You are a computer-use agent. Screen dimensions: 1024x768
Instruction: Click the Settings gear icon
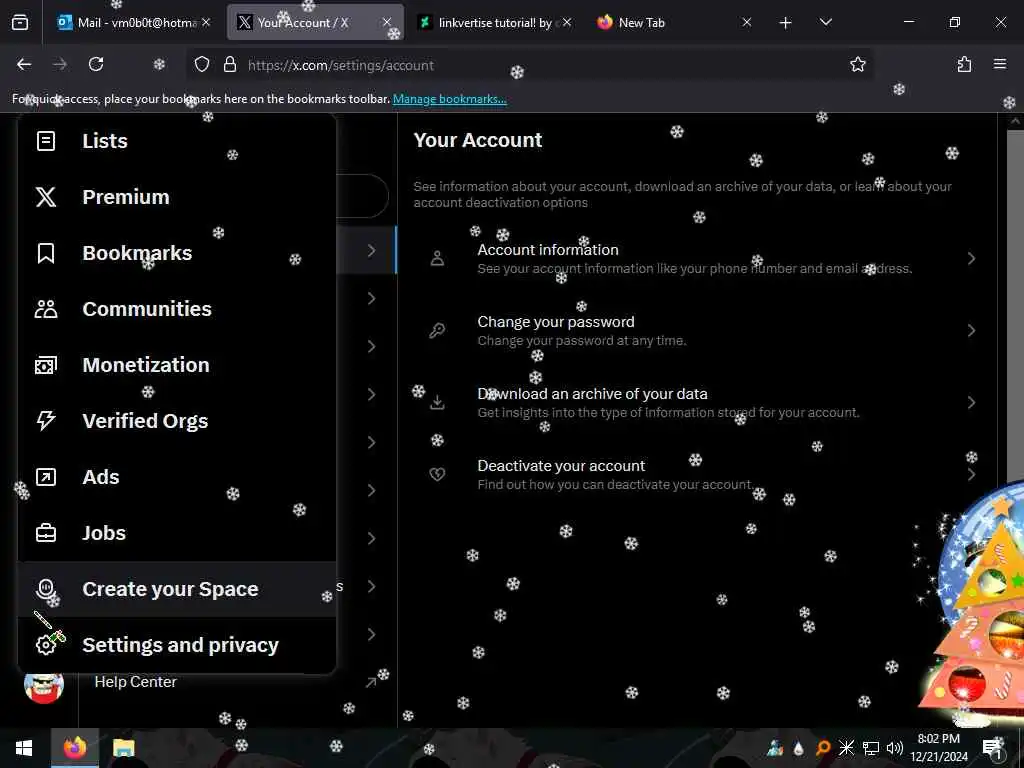point(46,645)
